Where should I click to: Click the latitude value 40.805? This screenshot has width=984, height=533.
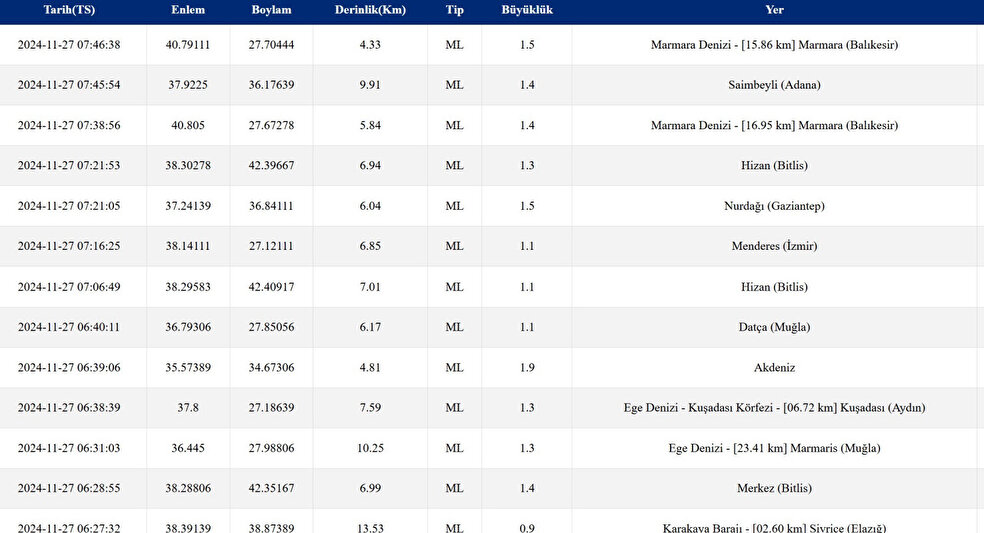coord(188,126)
